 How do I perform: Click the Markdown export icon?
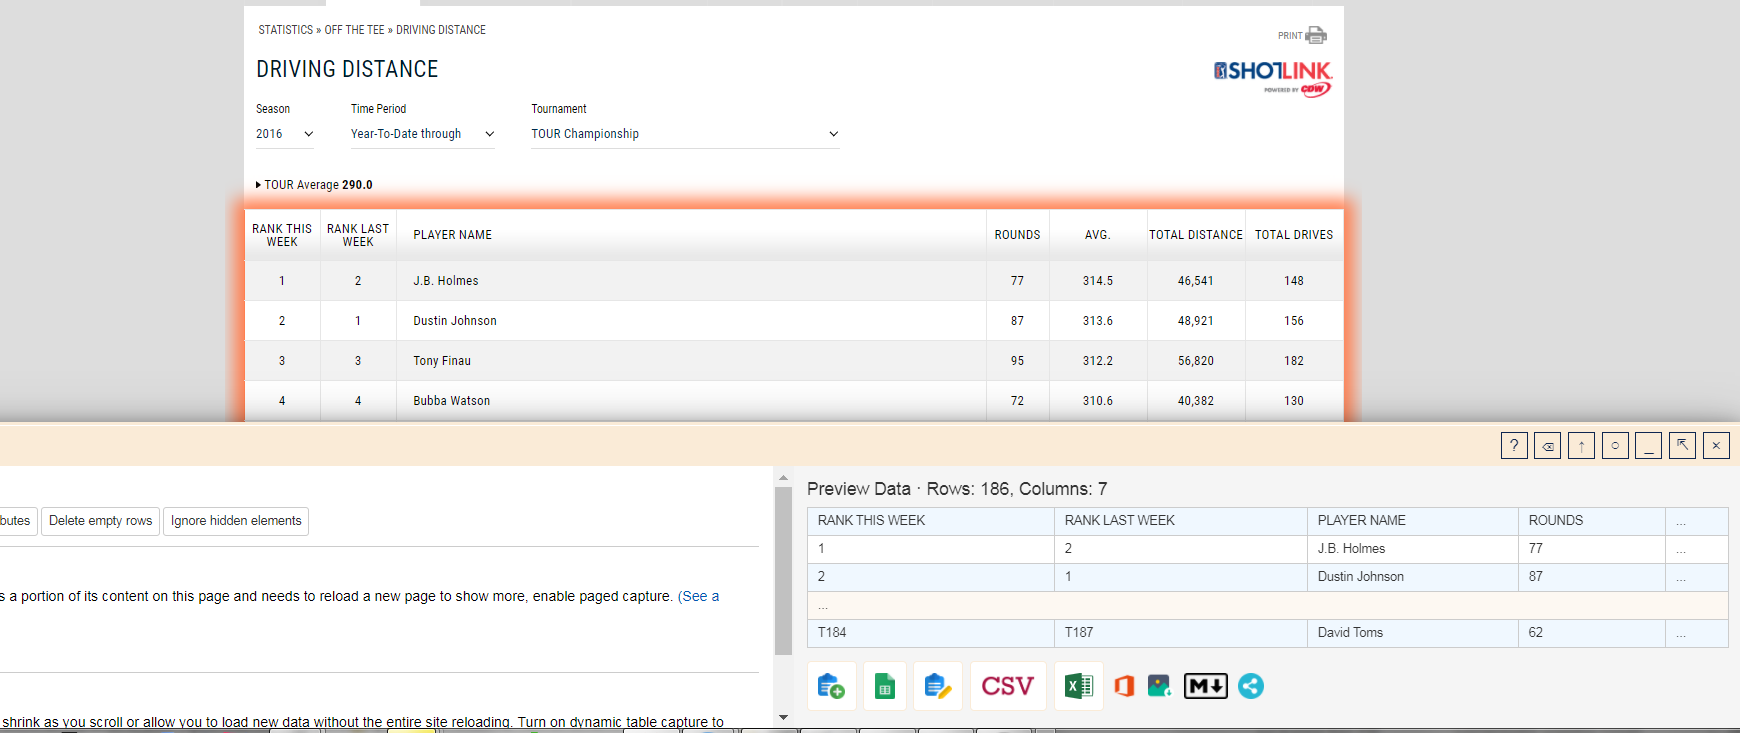click(1205, 686)
